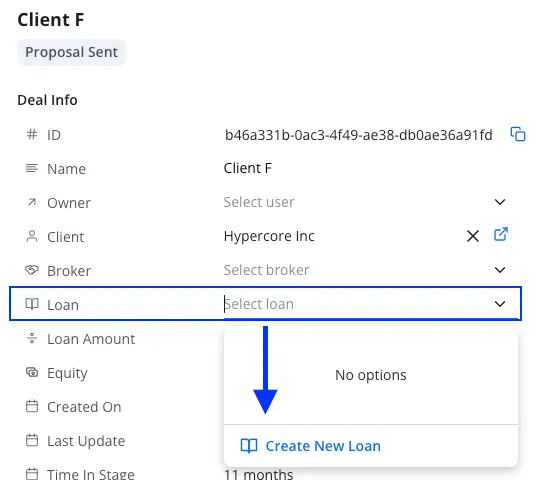Screen dimensions: 550x480
Task: Click the Owner field label
Action: pos(69,203)
